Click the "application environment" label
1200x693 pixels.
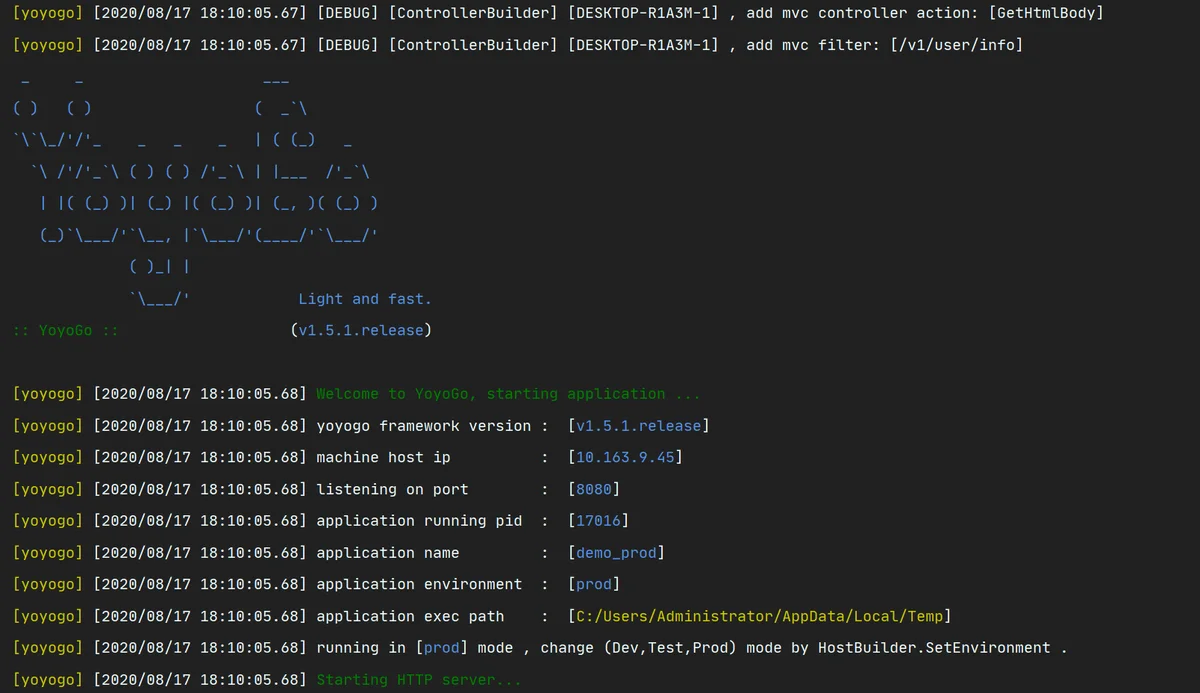click(x=419, y=584)
